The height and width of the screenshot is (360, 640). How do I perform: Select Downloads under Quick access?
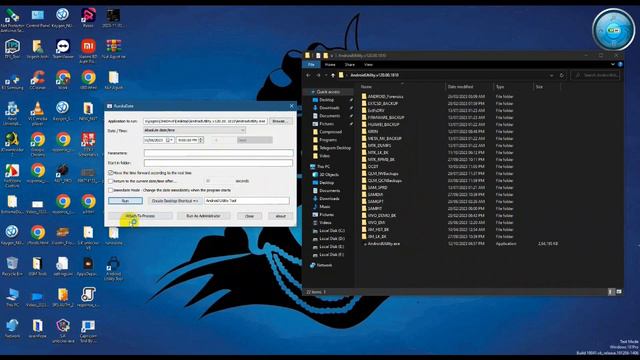point(329,108)
